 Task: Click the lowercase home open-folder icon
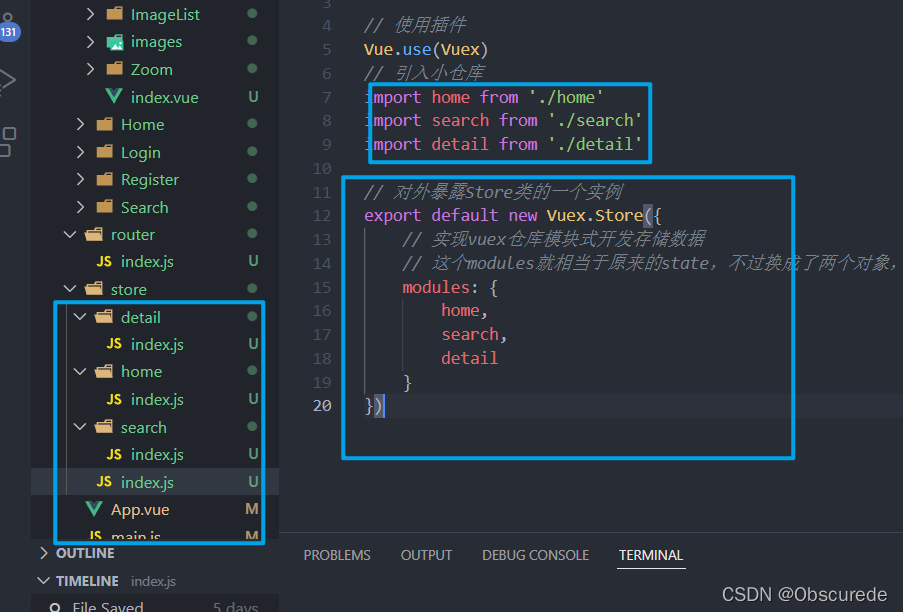point(104,371)
